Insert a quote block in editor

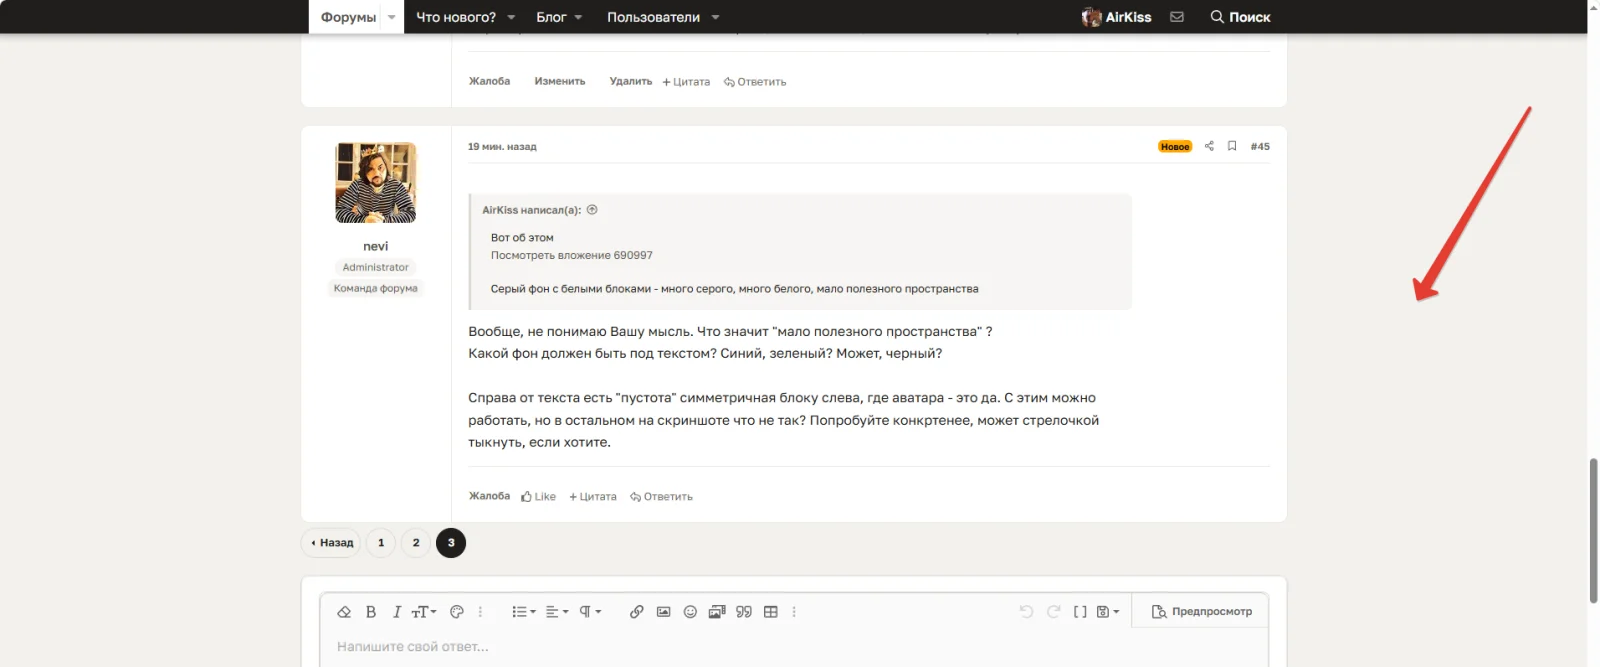click(744, 612)
